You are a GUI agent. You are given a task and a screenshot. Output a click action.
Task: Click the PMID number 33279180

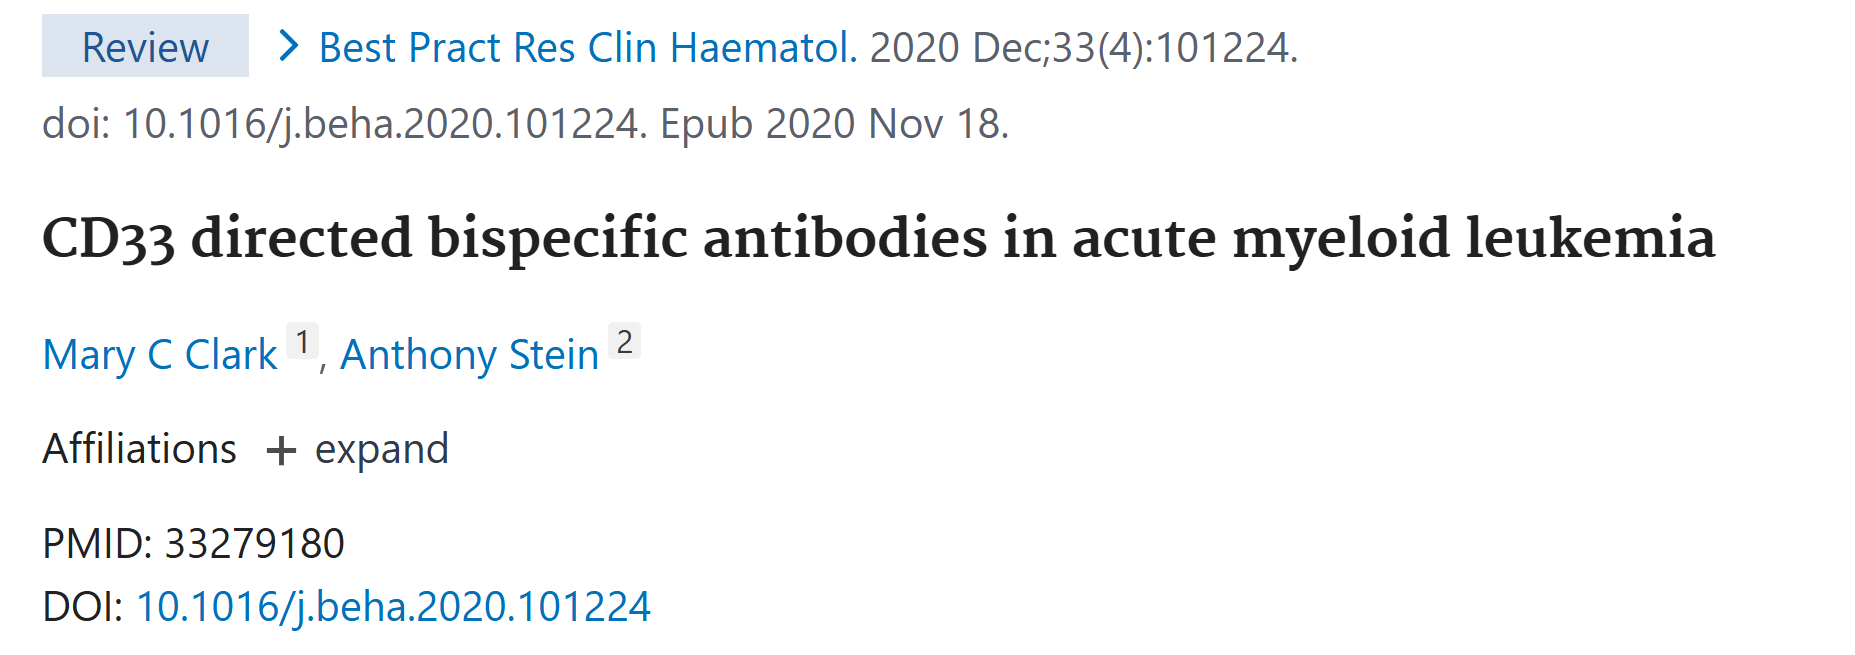[254, 544]
